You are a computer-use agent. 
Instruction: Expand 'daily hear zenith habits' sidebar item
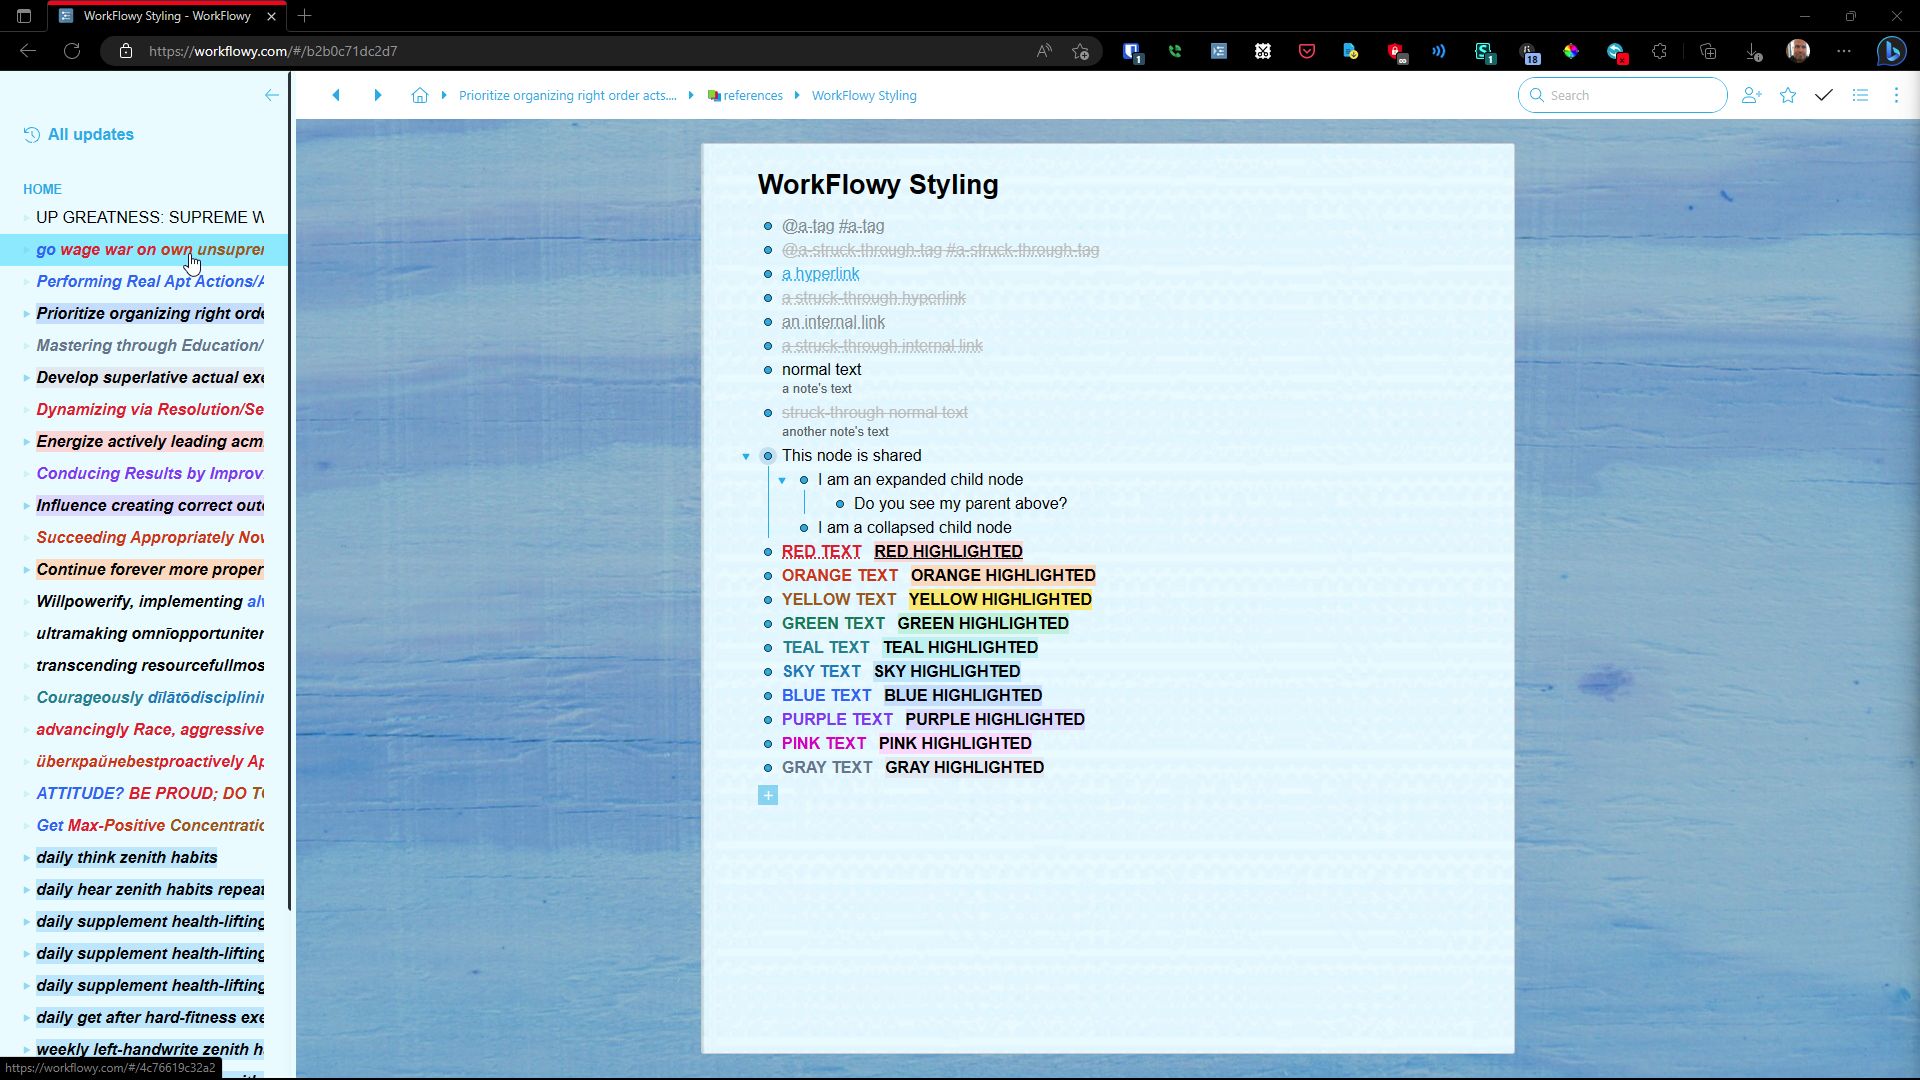point(26,890)
